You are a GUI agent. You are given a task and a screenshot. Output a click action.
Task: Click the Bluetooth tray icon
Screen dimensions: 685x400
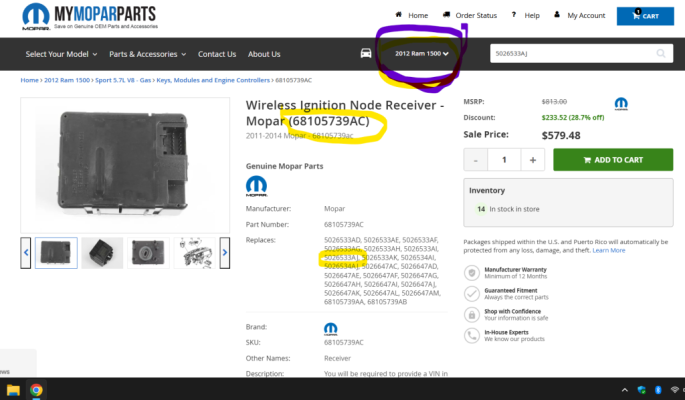click(658, 390)
